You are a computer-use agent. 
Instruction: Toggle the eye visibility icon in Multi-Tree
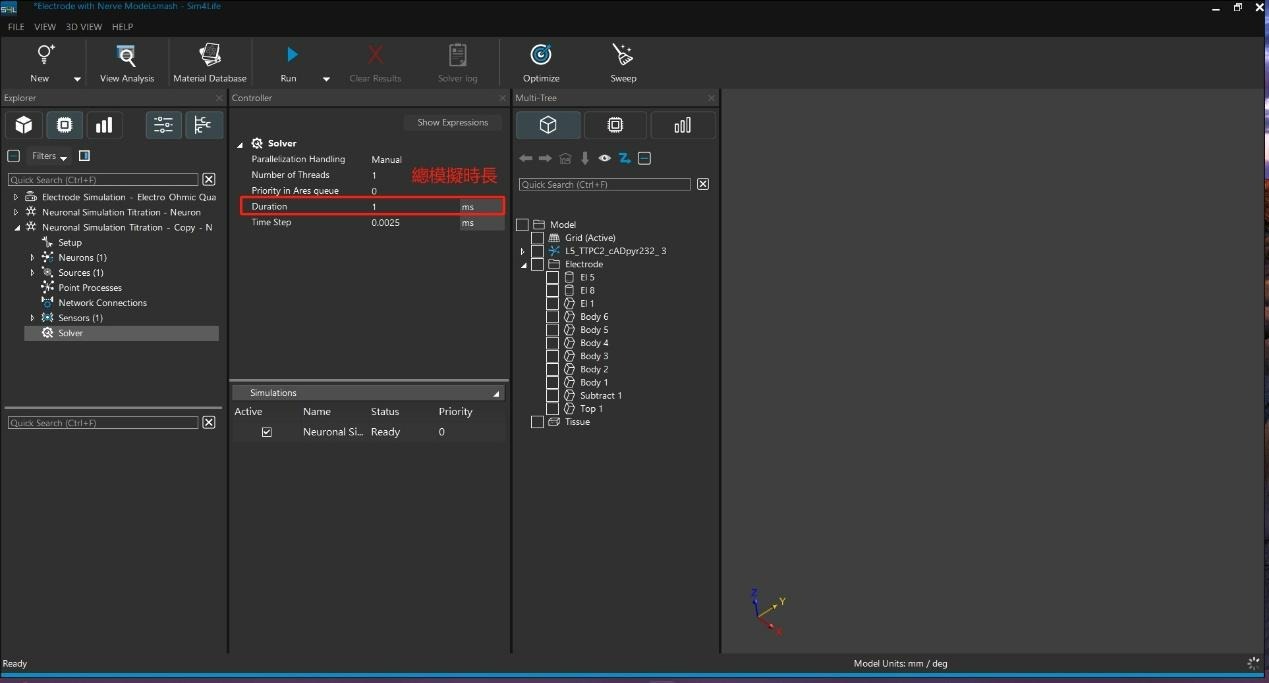click(605, 158)
